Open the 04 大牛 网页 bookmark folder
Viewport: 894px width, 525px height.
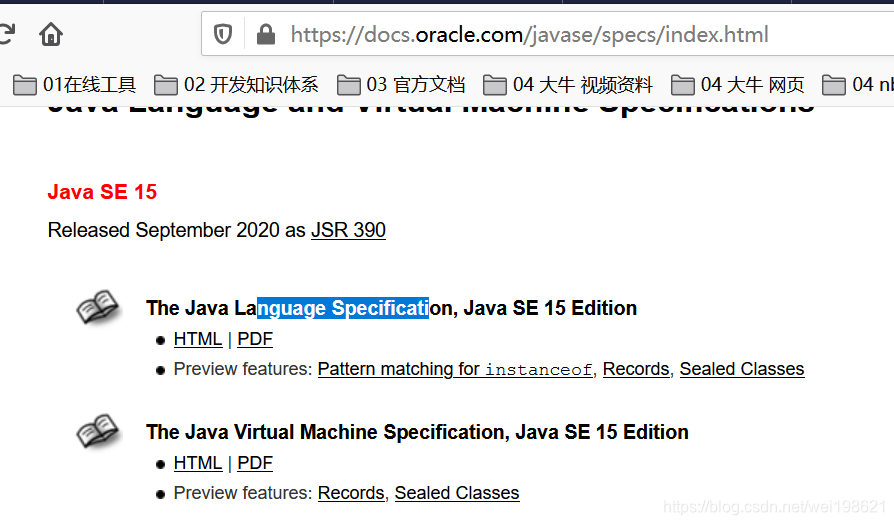point(737,85)
